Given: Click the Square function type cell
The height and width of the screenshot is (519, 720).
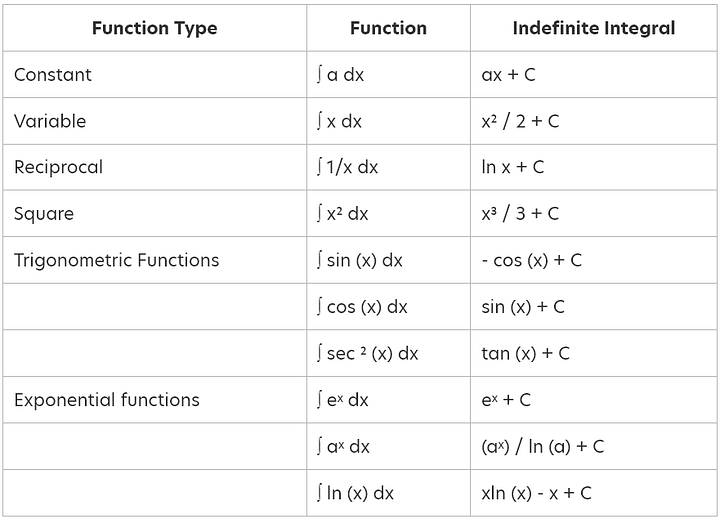Looking at the screenshot, I should (x=44, y=214).
